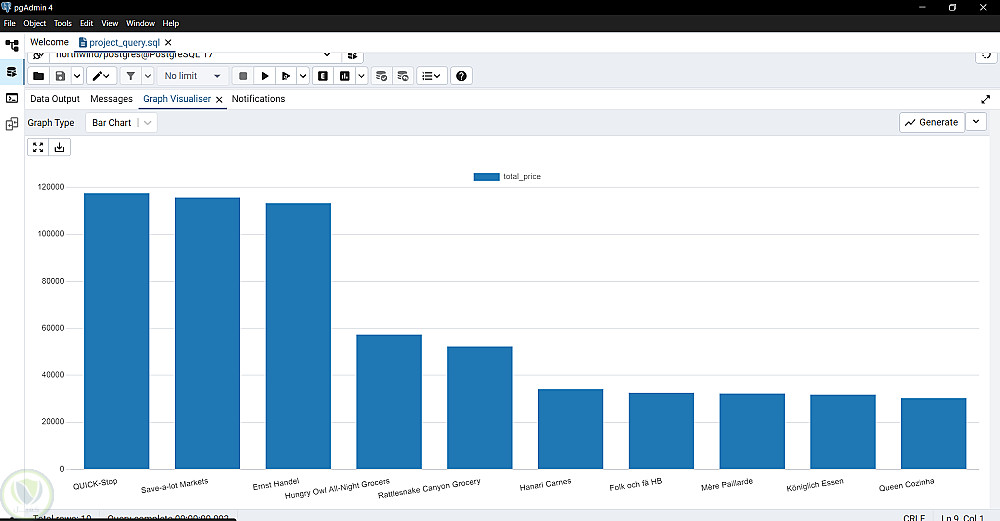Click the 'Königlich Essen' axis label
Image resolution: width=1000 pixels, height=521 pixels.
(x=815, y=485)
